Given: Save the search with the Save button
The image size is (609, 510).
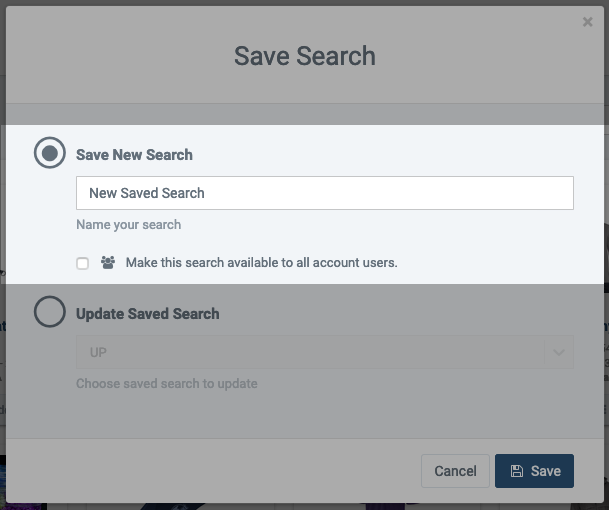Looking at the screenshot, I should coord(534,471).
